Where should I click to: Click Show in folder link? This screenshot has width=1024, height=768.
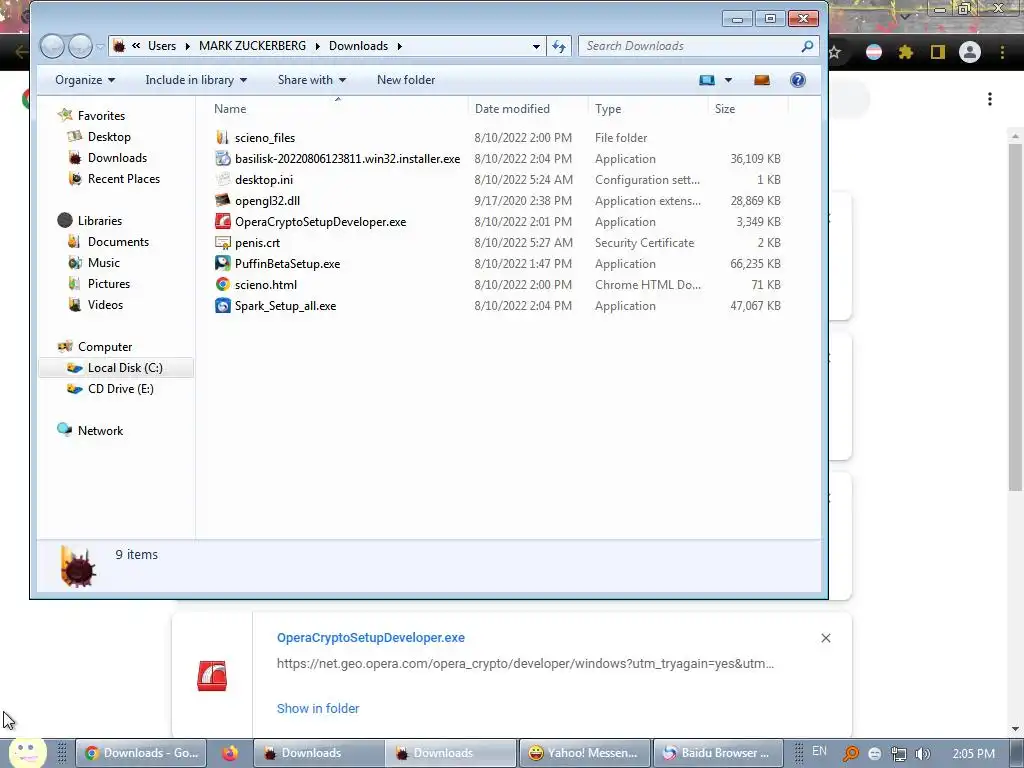(x=318, y=708)
